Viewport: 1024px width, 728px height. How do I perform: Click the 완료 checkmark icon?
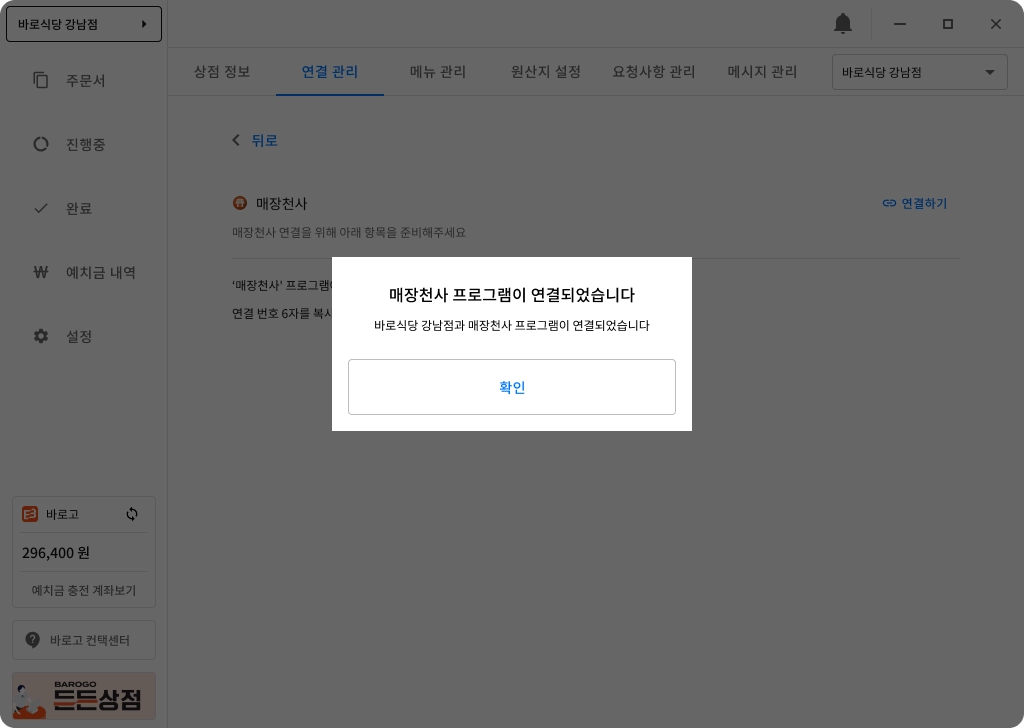(40, 208)
